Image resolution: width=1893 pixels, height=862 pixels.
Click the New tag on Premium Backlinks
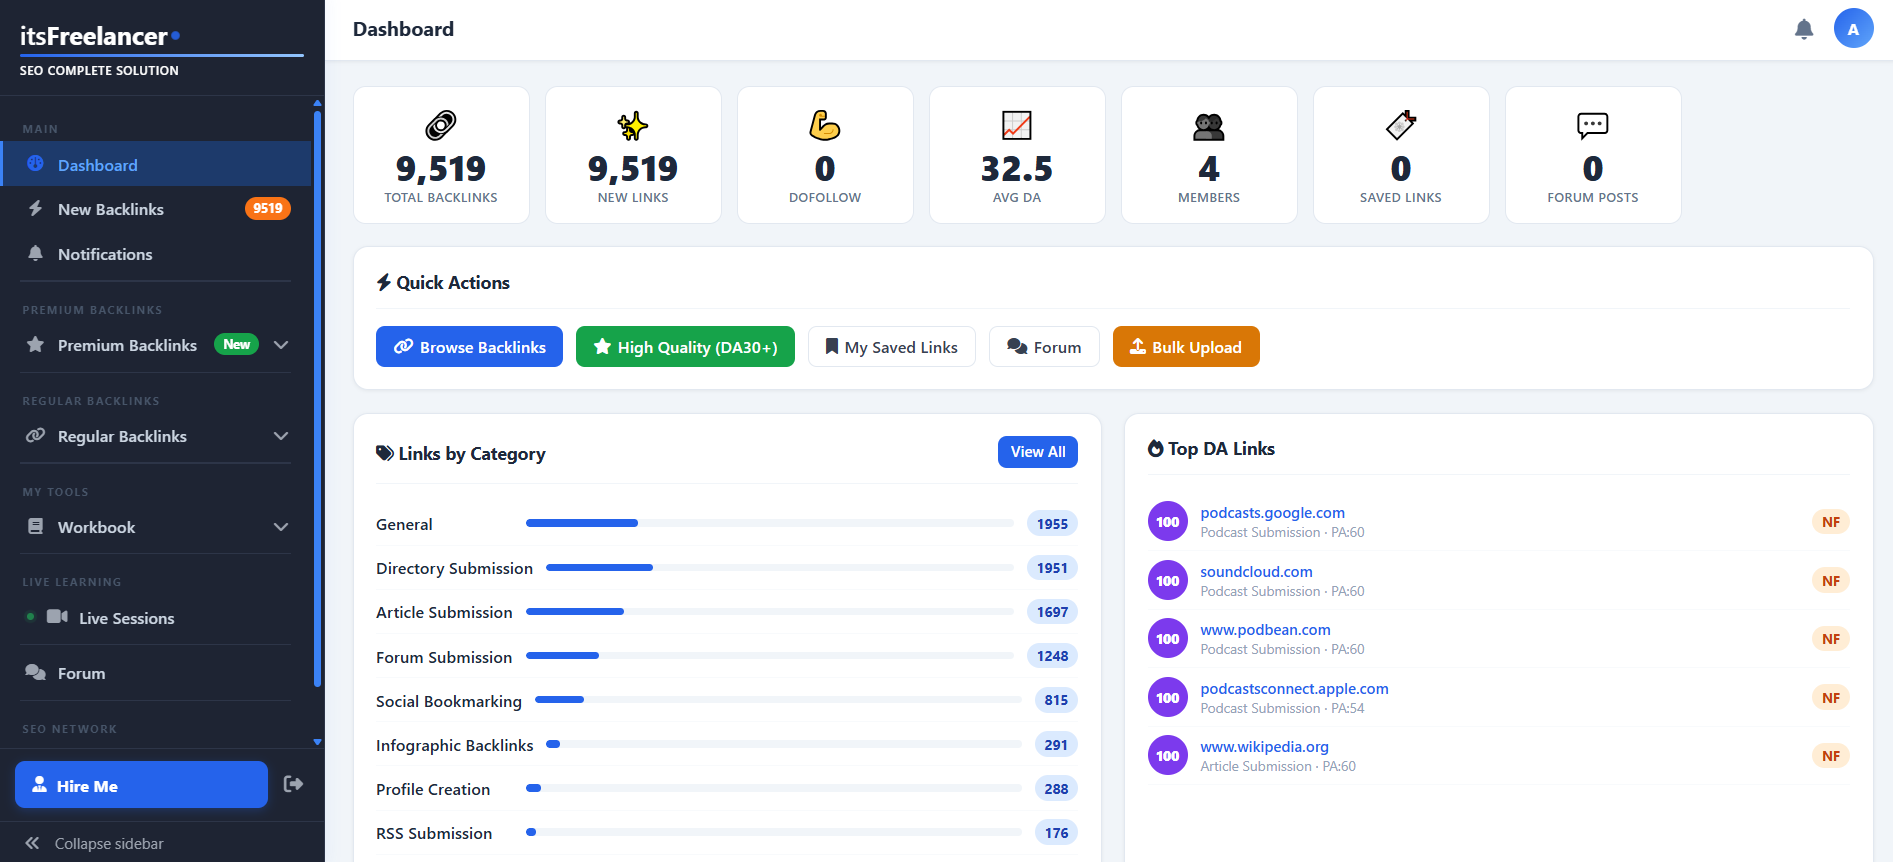point(237,344)
